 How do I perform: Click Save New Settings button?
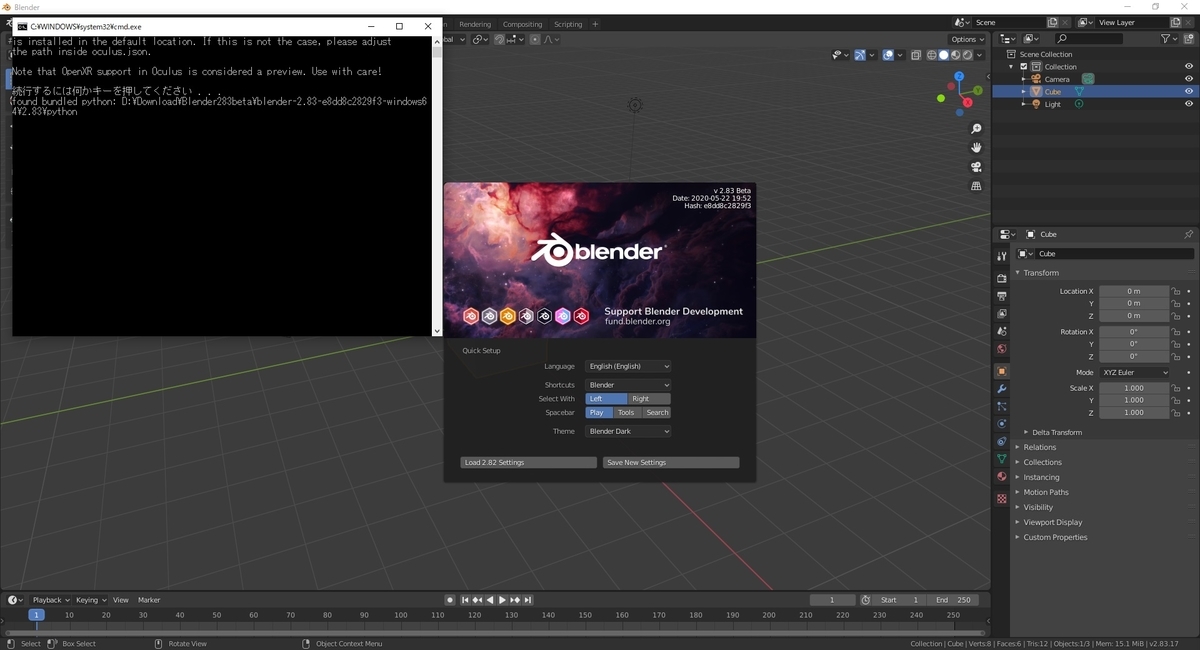click(671, 462)
